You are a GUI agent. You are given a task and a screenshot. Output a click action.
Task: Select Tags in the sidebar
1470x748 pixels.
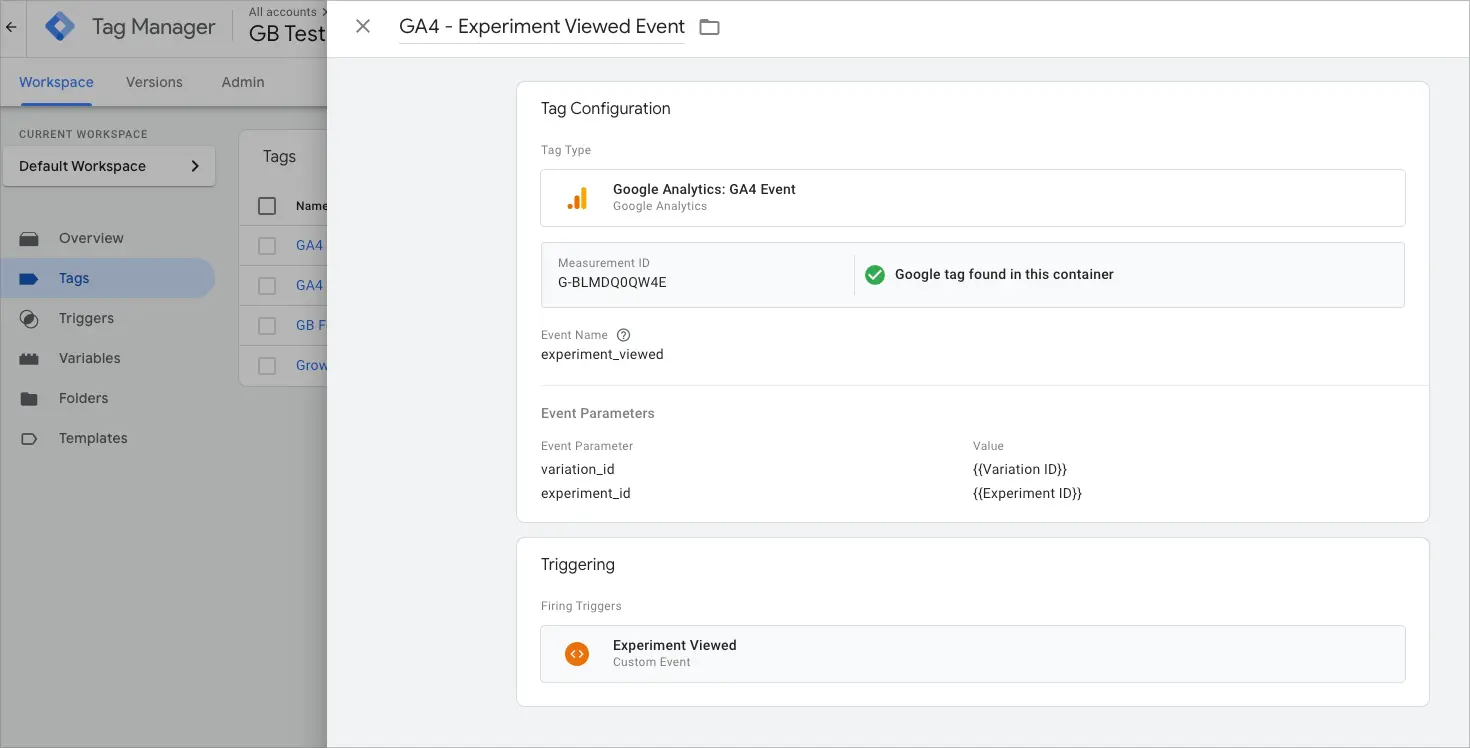(x=107, y=278)
